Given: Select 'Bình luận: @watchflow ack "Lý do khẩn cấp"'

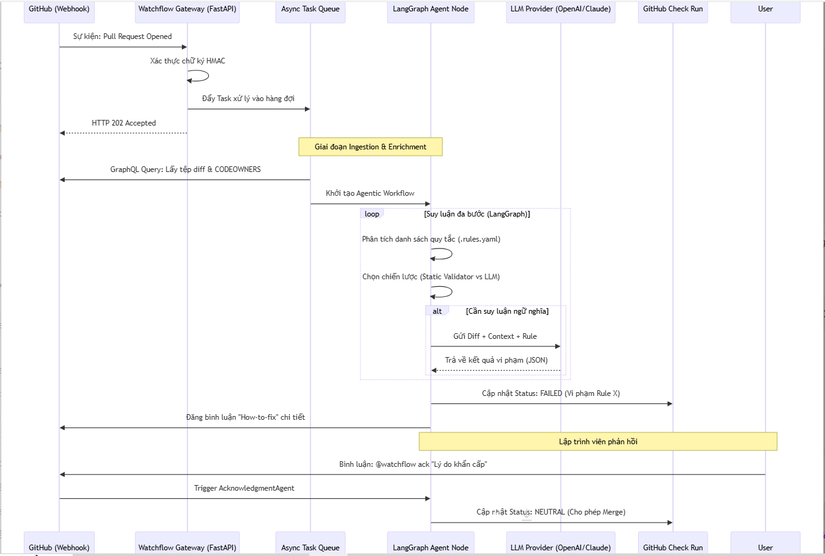Looking at the screenshot, I should click(413, 464).
